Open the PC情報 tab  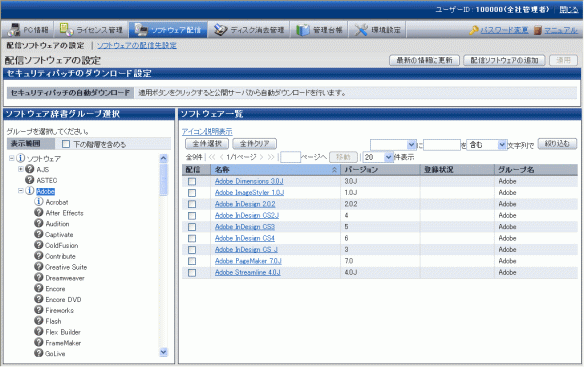(28, 30)
